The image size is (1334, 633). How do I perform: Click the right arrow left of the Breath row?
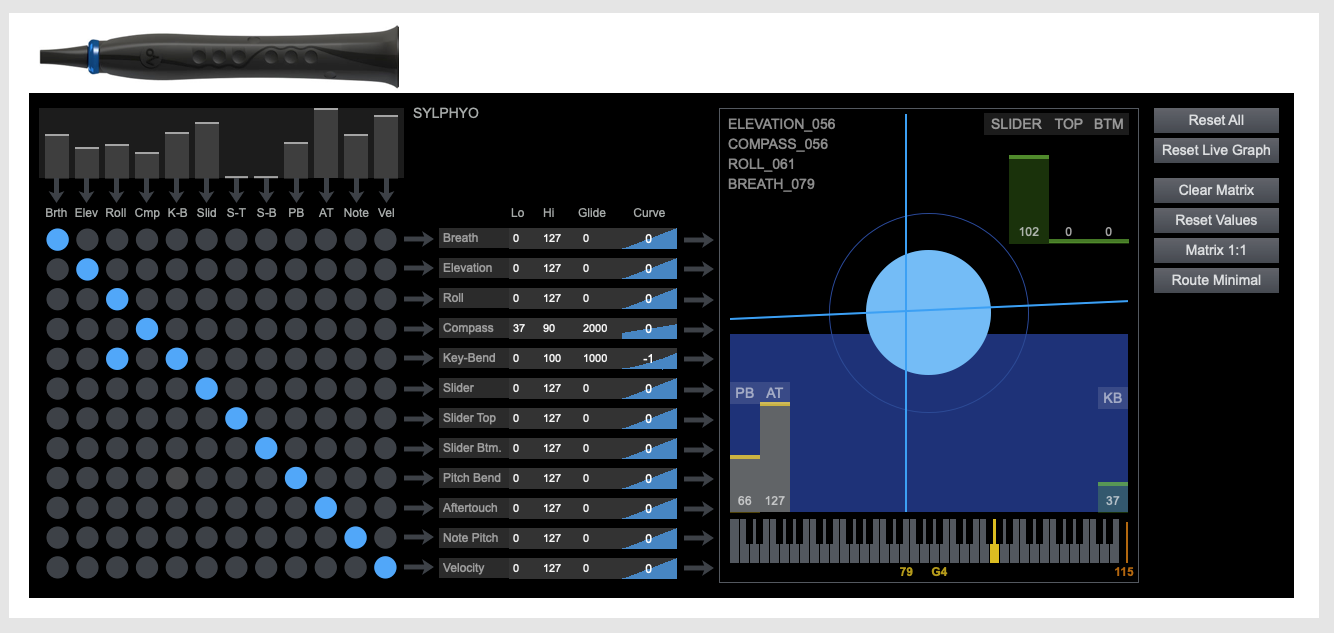(x=417, y=239)
